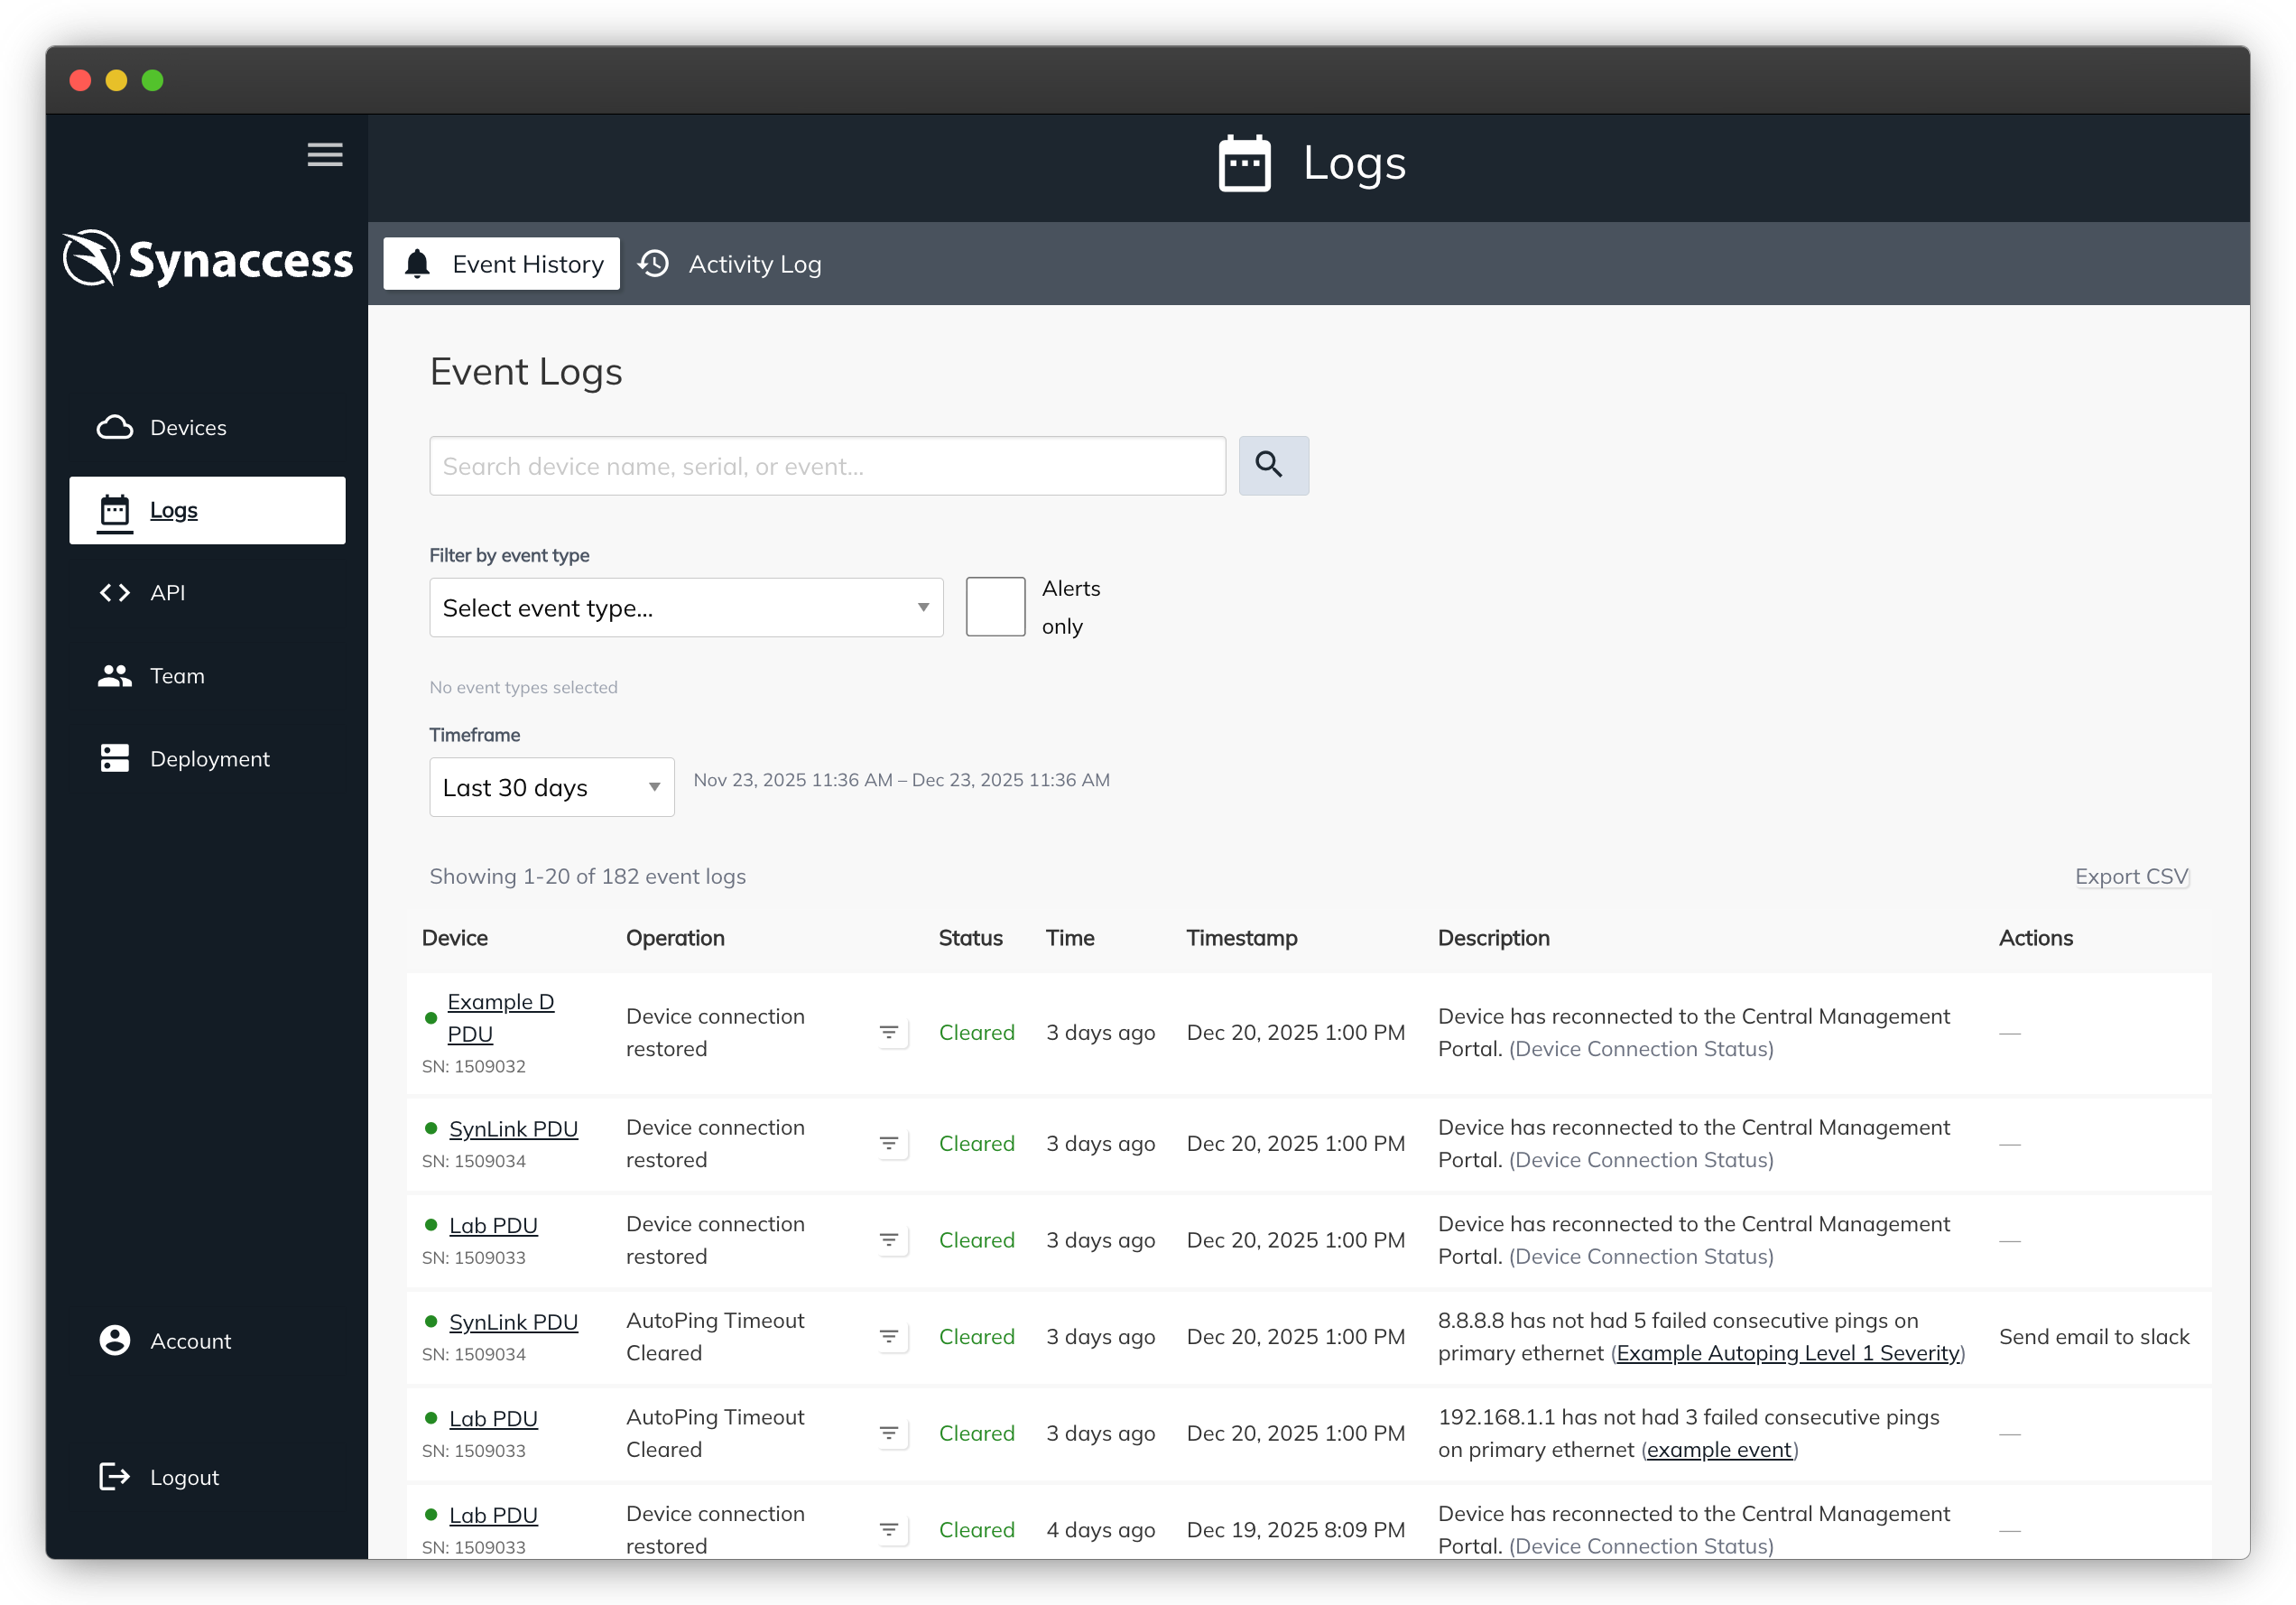Click filter icon in Example D PDU row
This screenshot has width=2296, height=1605.
[889, 1033]
